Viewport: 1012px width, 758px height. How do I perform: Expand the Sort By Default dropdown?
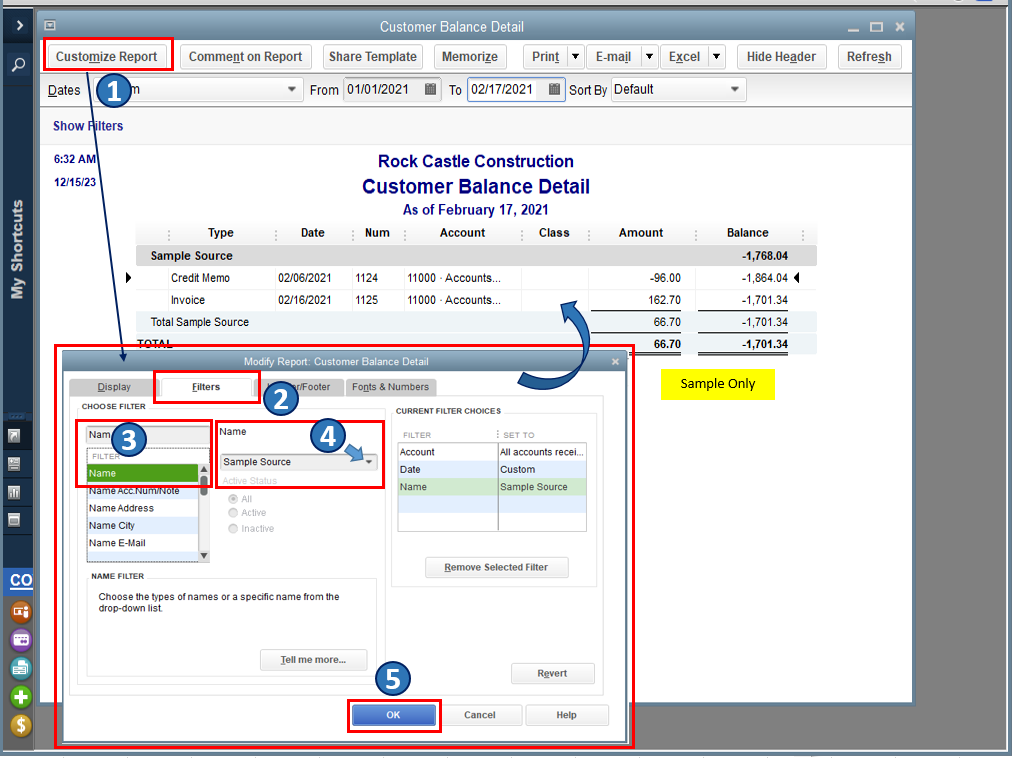pyautogui.click(x=735, y=89)
